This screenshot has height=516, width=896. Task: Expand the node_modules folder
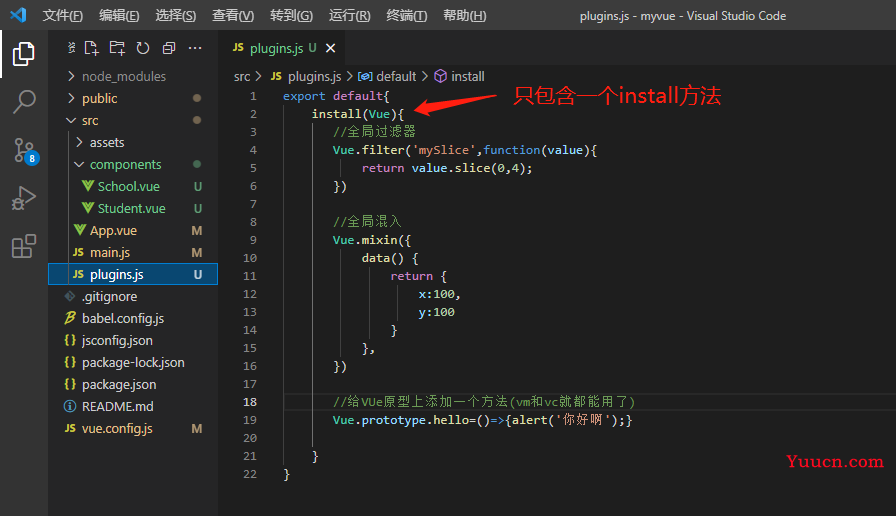coord(71,76)
